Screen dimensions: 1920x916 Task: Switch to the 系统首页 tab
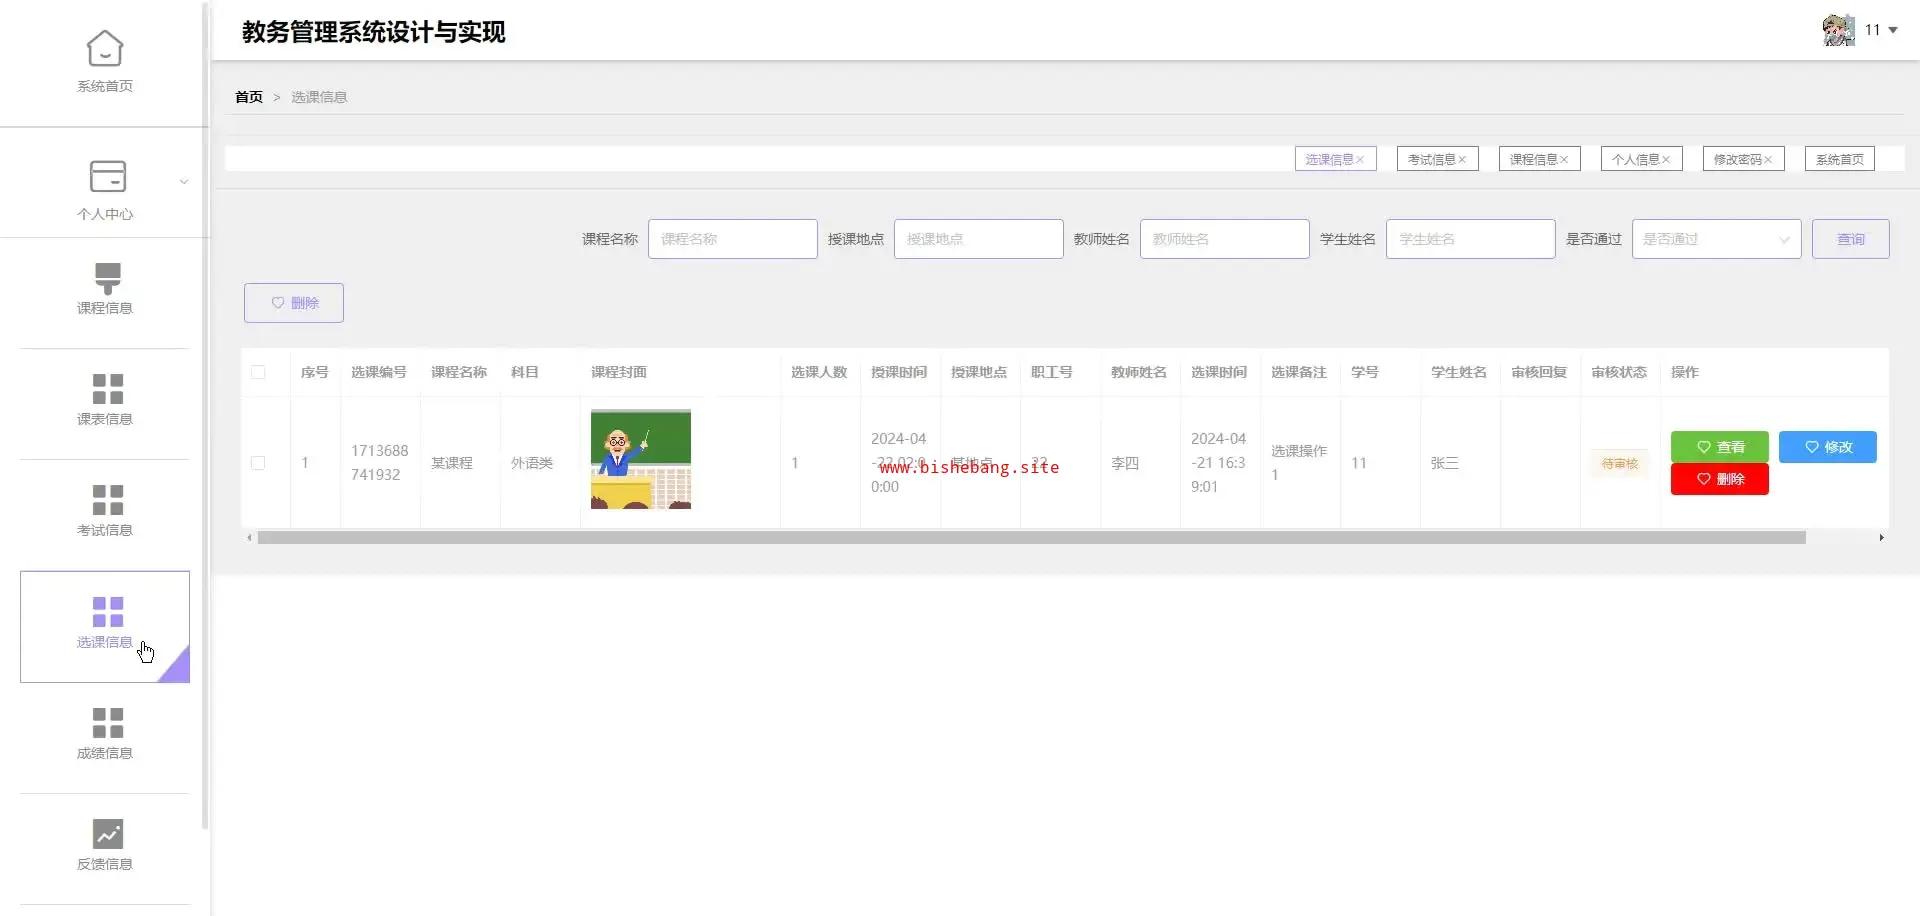click(x=1840, y=159)
